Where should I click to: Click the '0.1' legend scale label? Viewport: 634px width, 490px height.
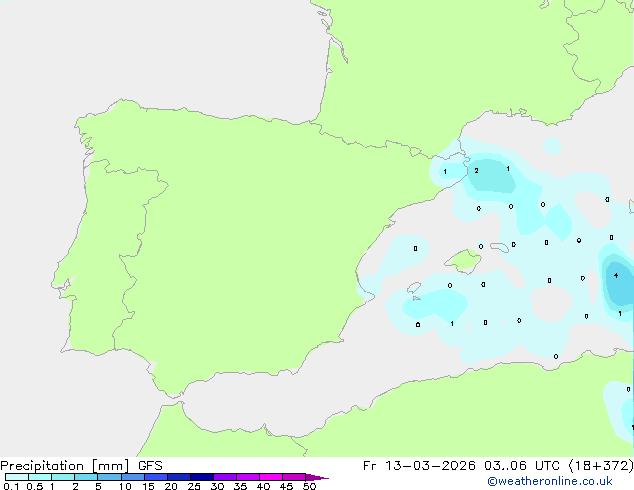tap(11, 486)
